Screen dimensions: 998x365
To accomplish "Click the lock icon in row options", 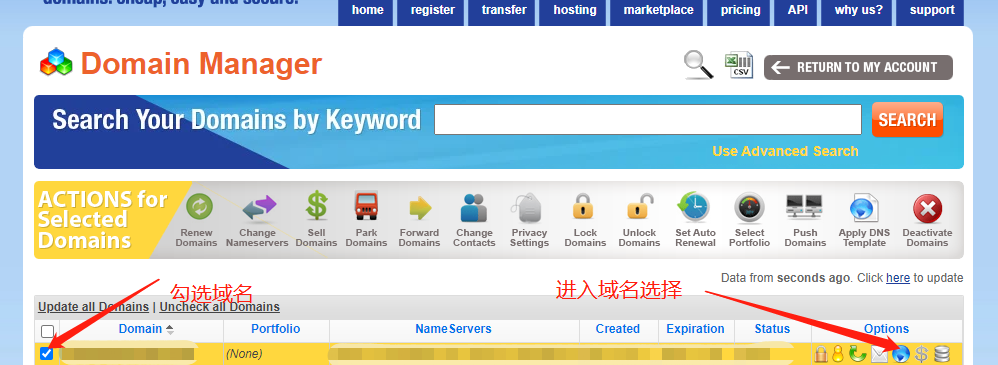I will click(x=820, y=354).
